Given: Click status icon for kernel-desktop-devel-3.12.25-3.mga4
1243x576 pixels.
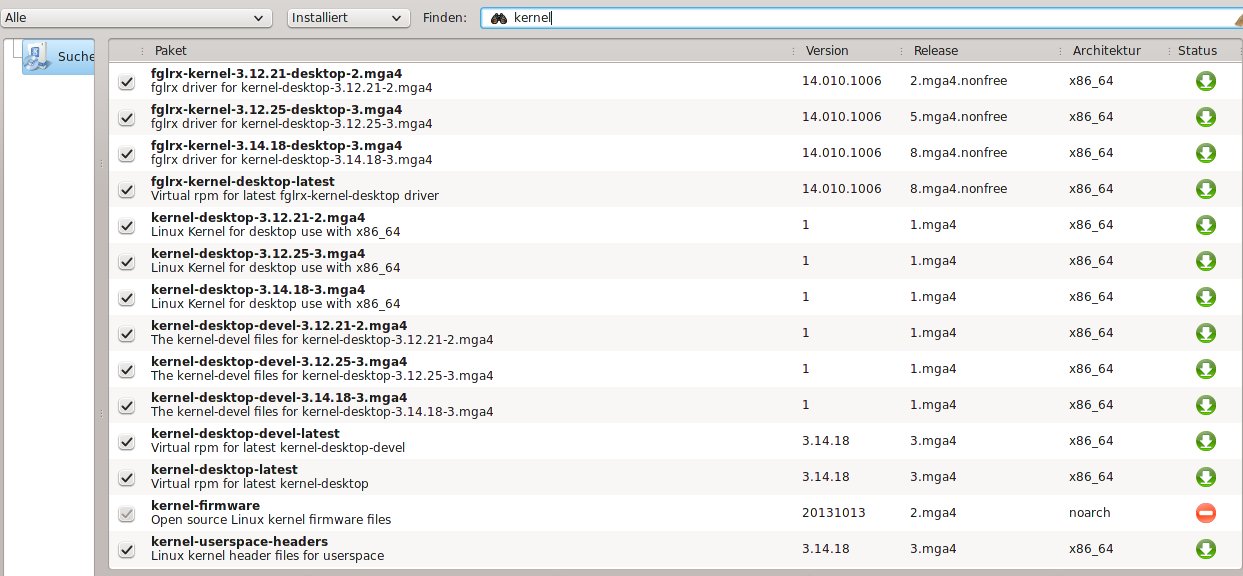Looking at the screenshot, I should pyautogui.click(x=1206, y=369).
